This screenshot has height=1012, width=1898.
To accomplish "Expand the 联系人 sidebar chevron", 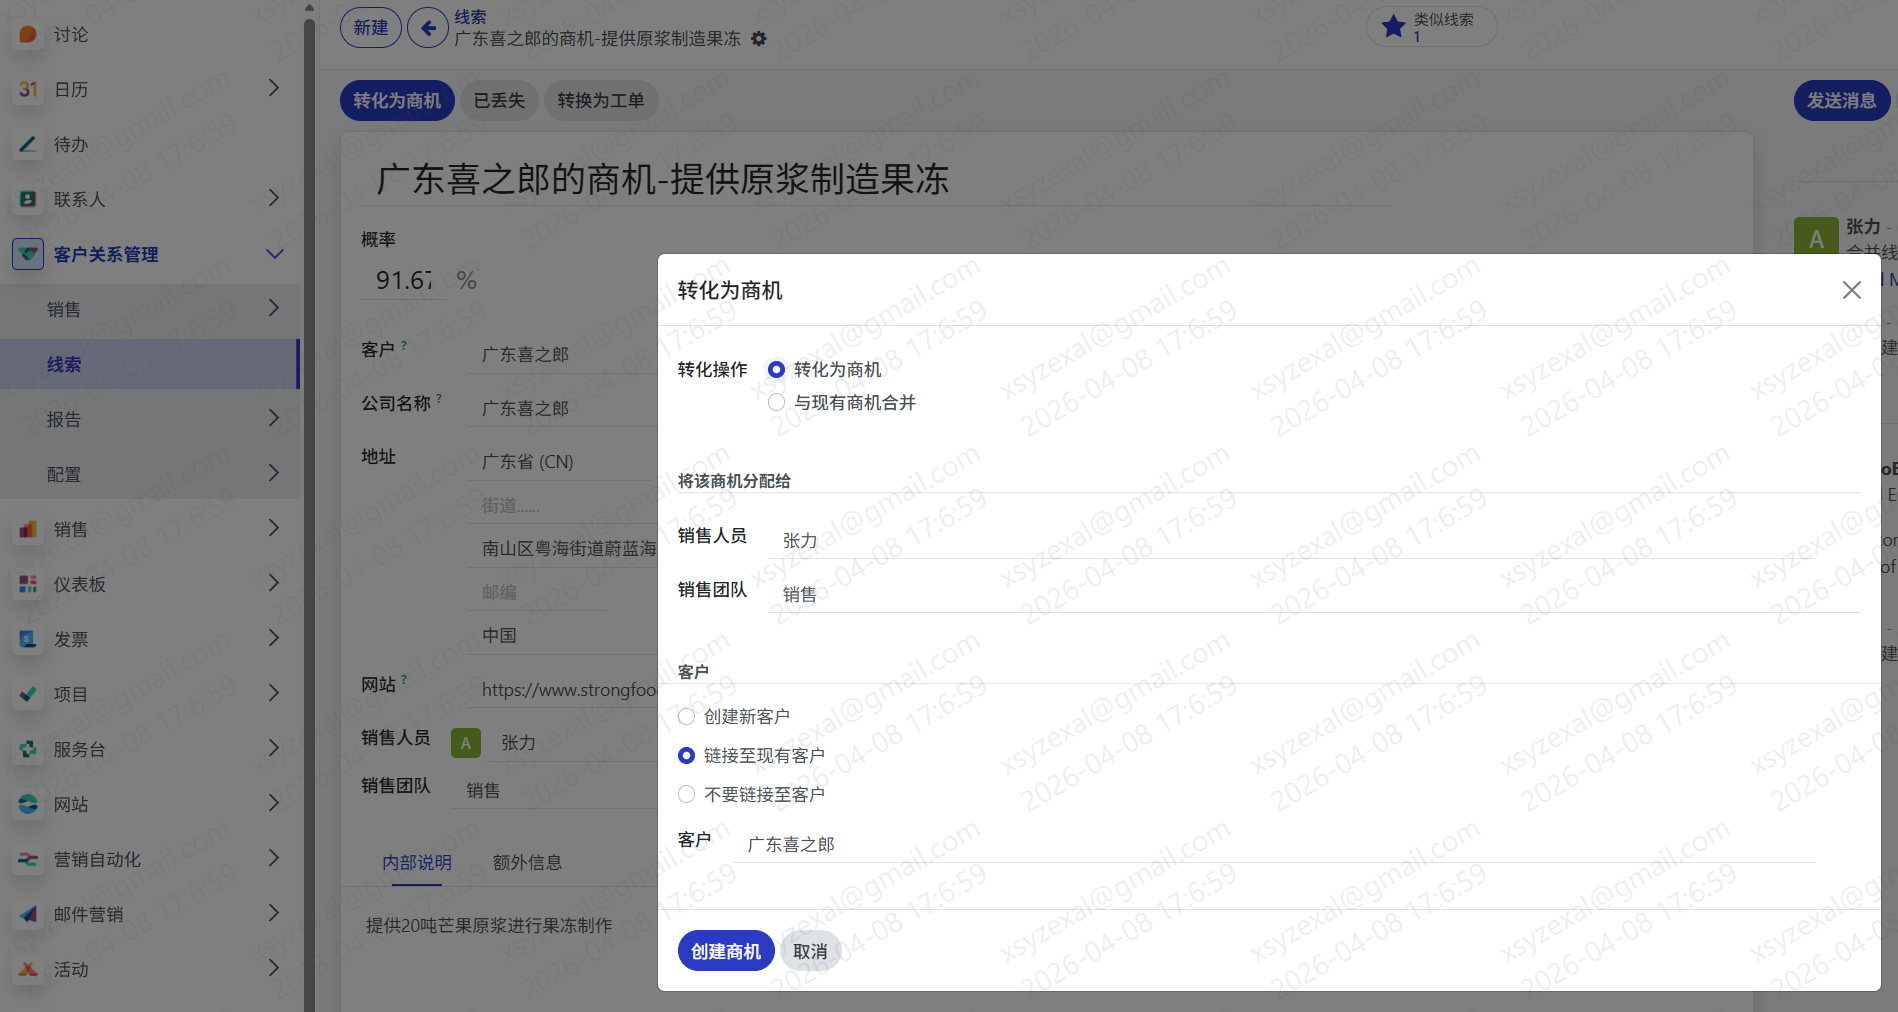I will [274, 199].
